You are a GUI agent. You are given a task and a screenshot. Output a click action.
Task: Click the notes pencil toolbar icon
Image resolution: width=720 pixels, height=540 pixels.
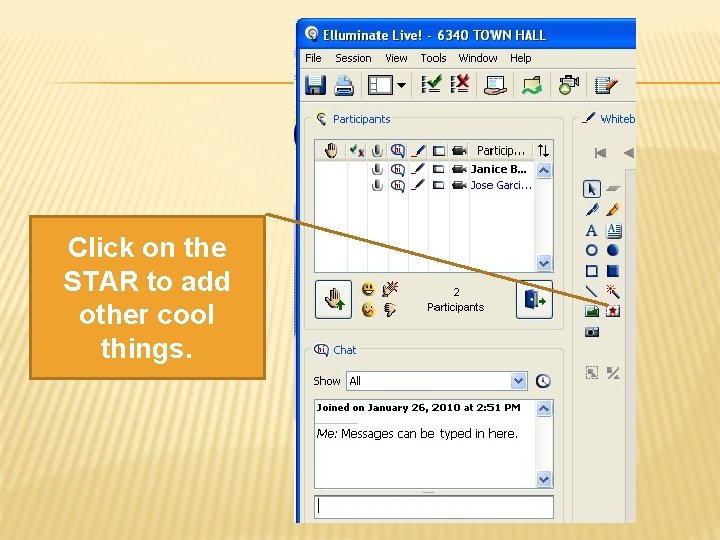click(x=606, y=85)
